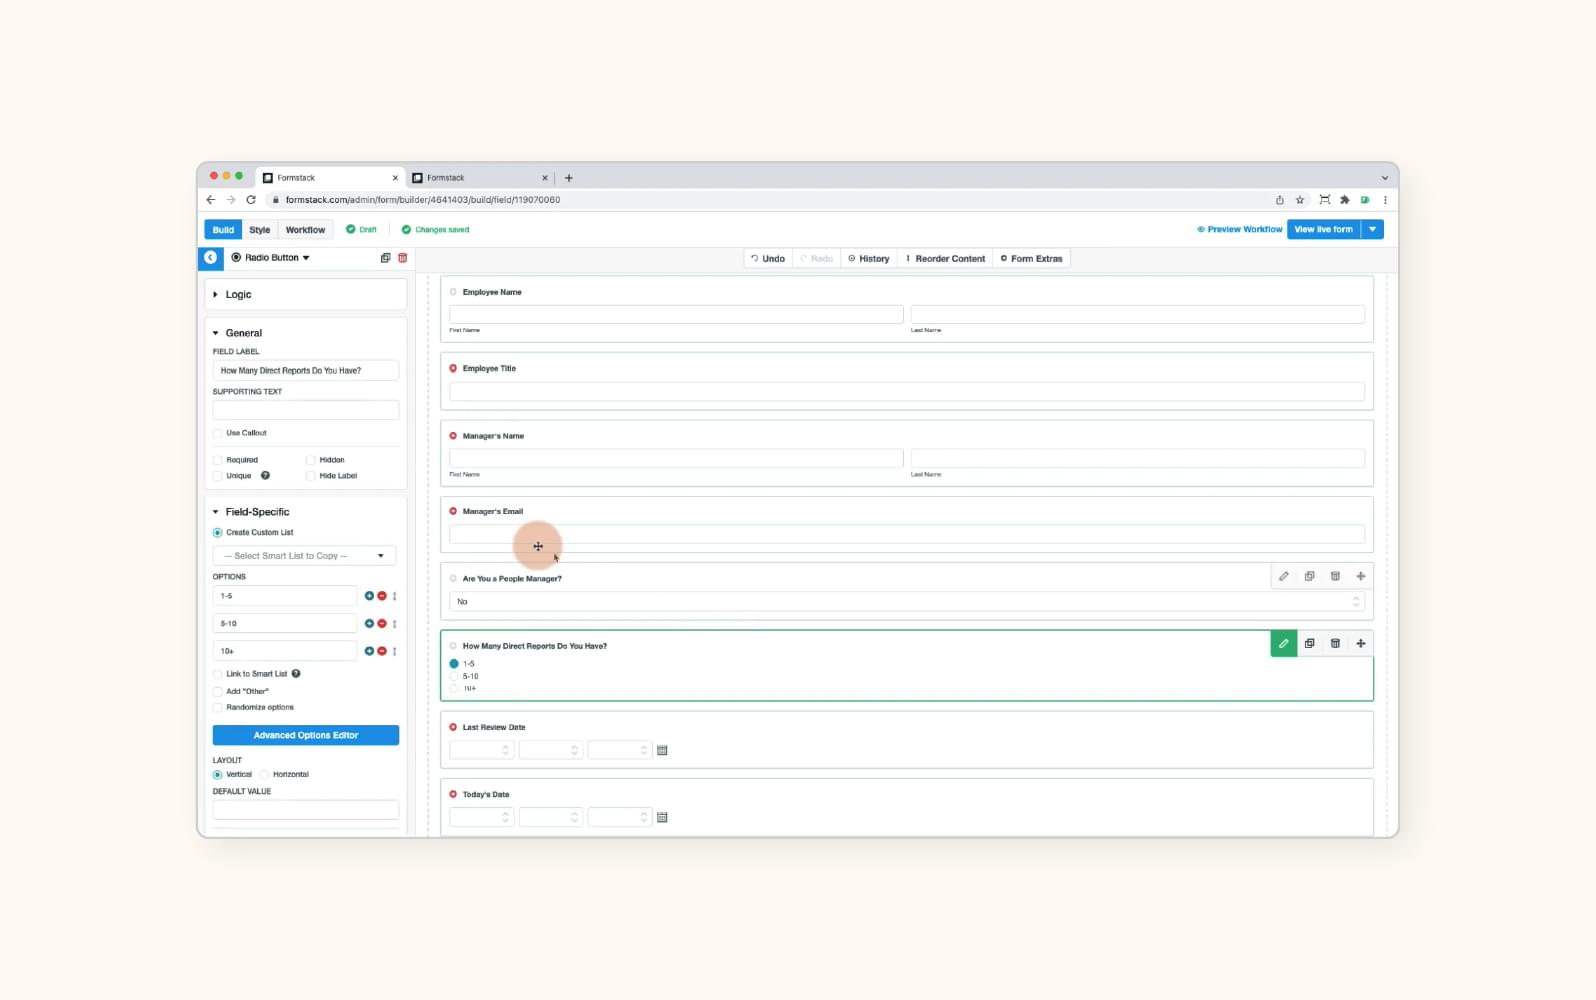
Task: Click green pencil edit icon on Direct Reports field
Action: (1283, 644)
